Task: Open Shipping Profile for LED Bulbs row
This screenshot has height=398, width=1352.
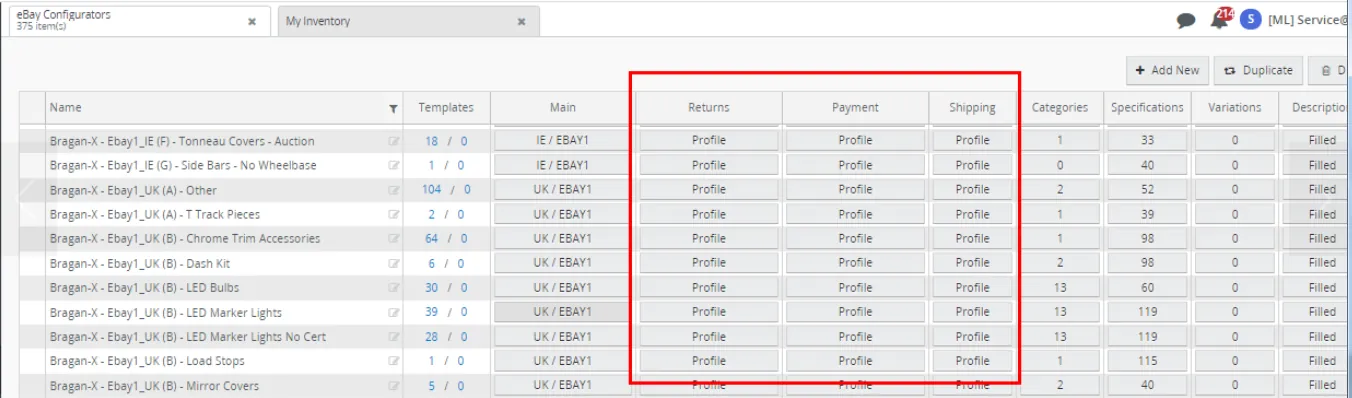Action: (972, 287)
